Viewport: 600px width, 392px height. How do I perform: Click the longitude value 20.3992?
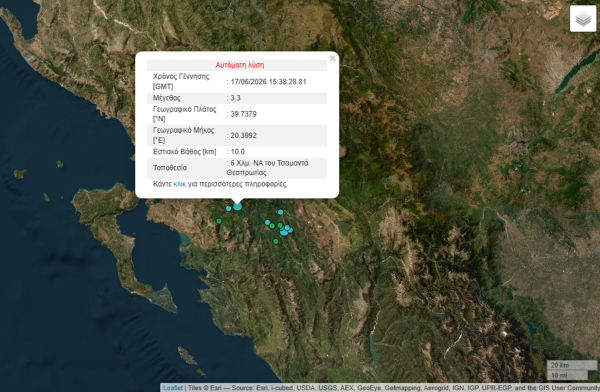click(243, 136)
